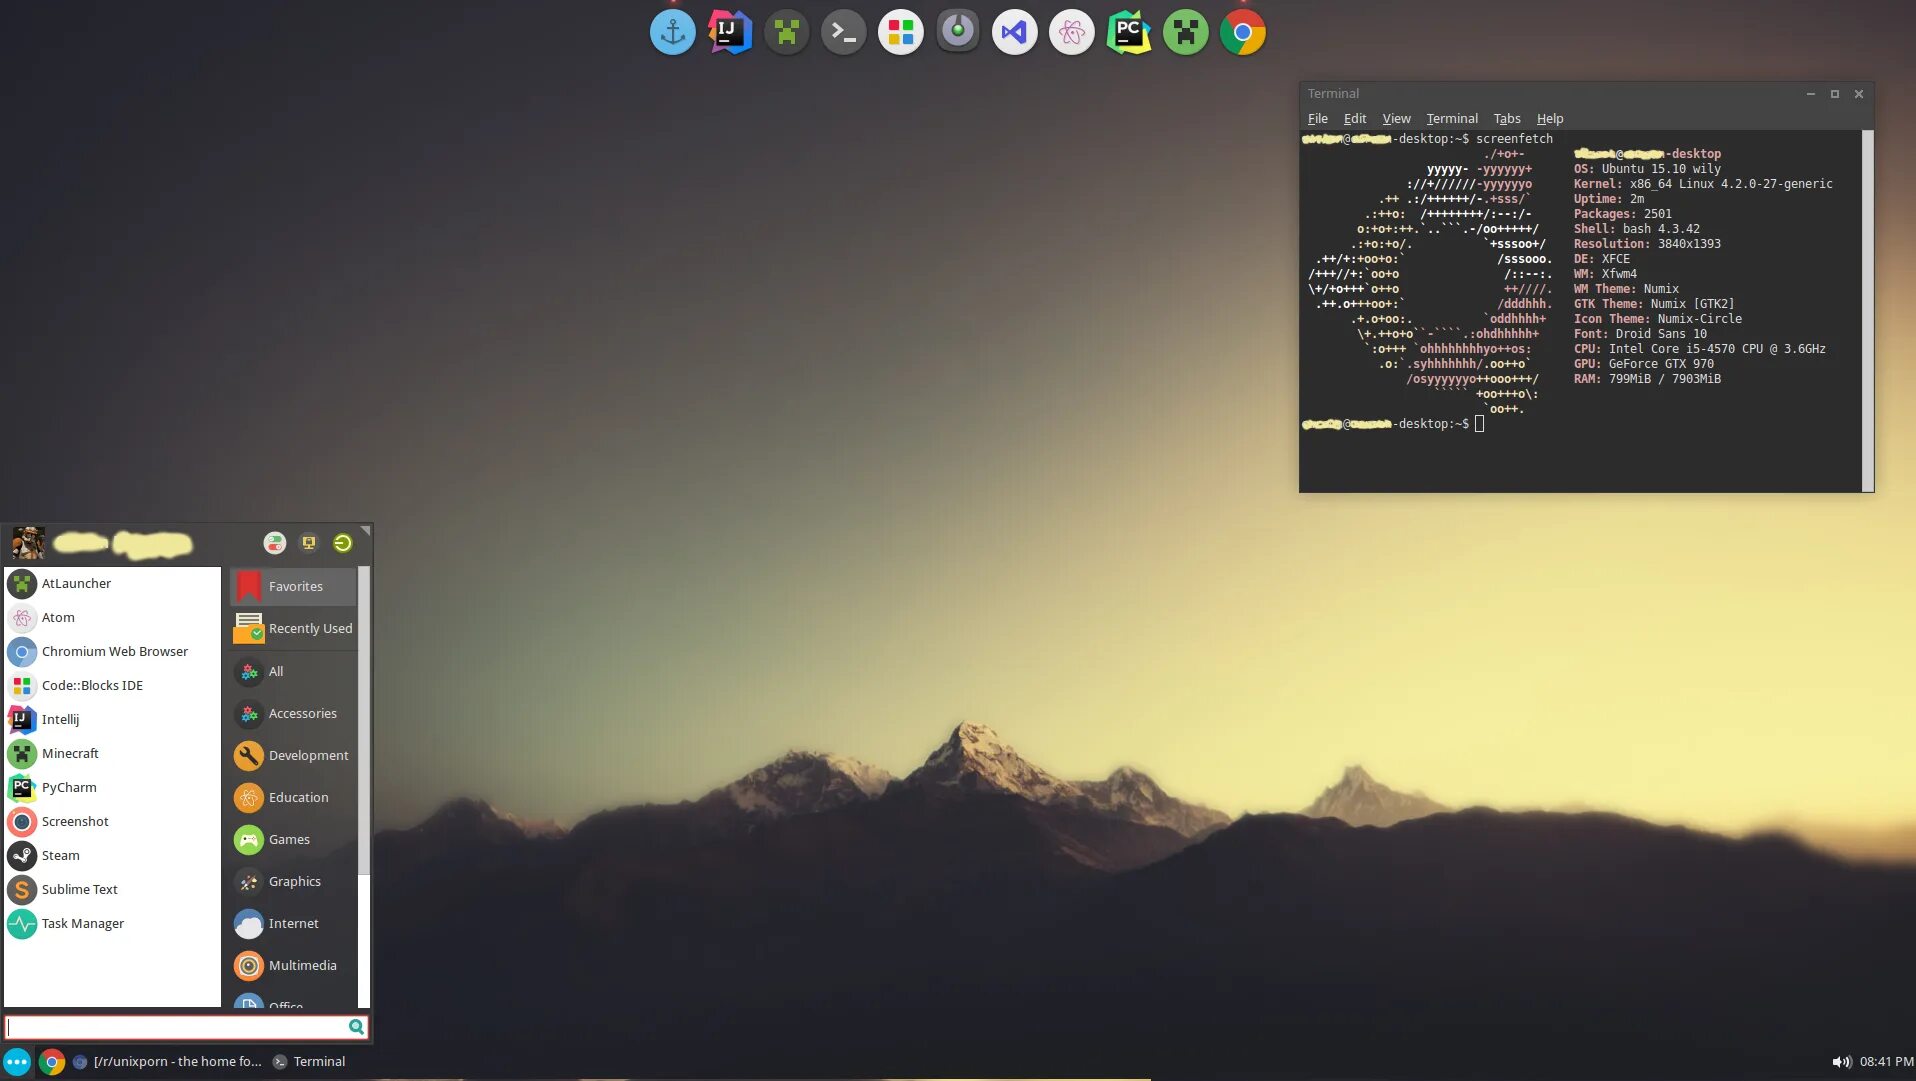
Task: Open the Terminal menu in the menu bar
Action: pos(1452,119)
